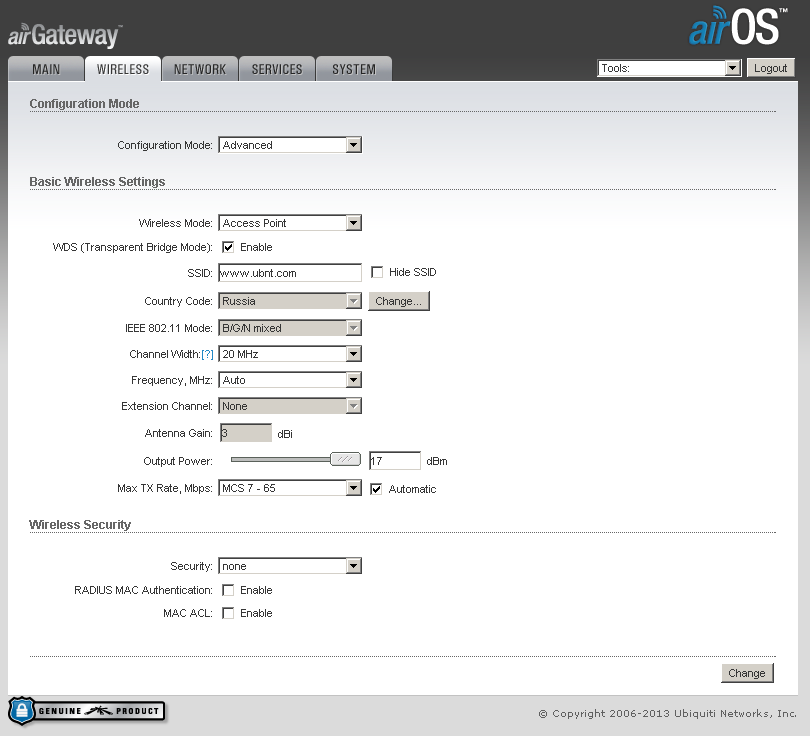Switch to the NETWORK tab

[x=199, y=69]
